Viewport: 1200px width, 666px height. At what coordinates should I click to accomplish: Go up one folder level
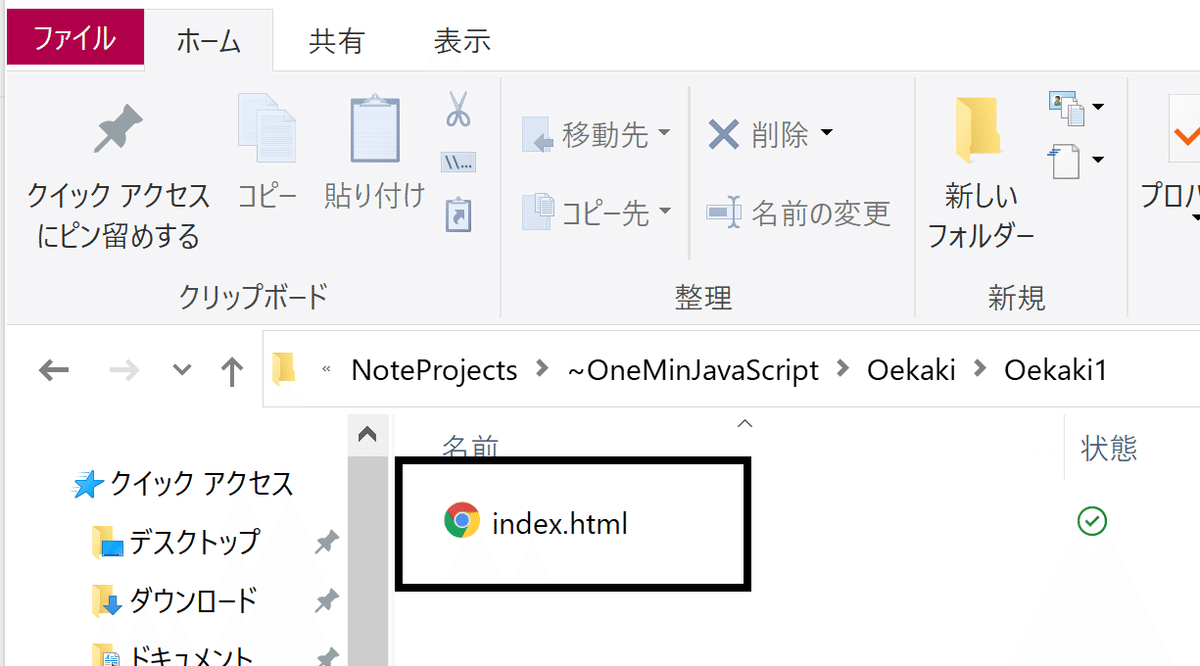click(x=232, y=371)
